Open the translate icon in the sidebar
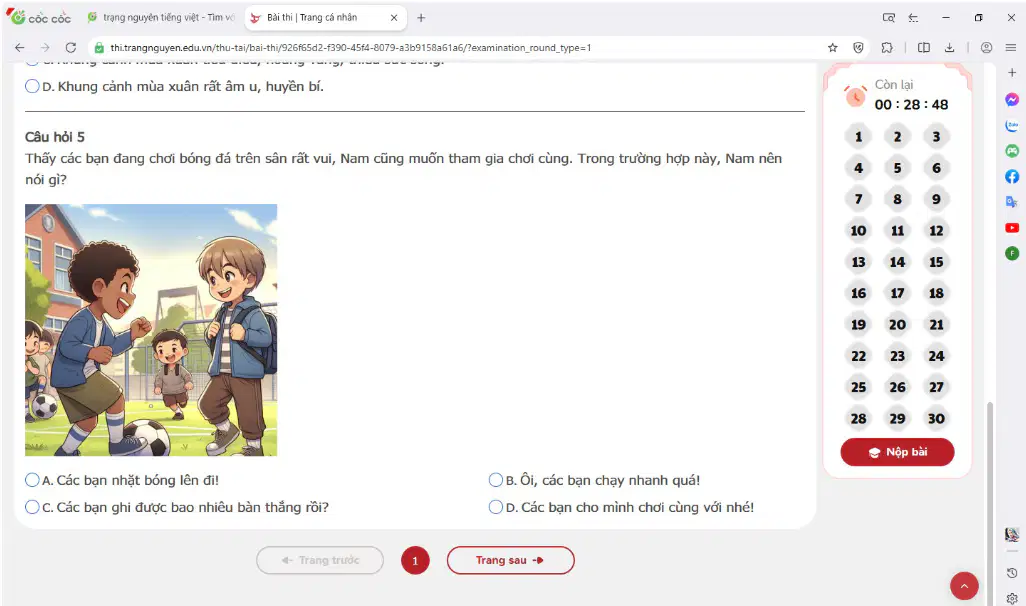Image resolution: width=1026 pixels, height=606 pixels. coord(1012,202)
